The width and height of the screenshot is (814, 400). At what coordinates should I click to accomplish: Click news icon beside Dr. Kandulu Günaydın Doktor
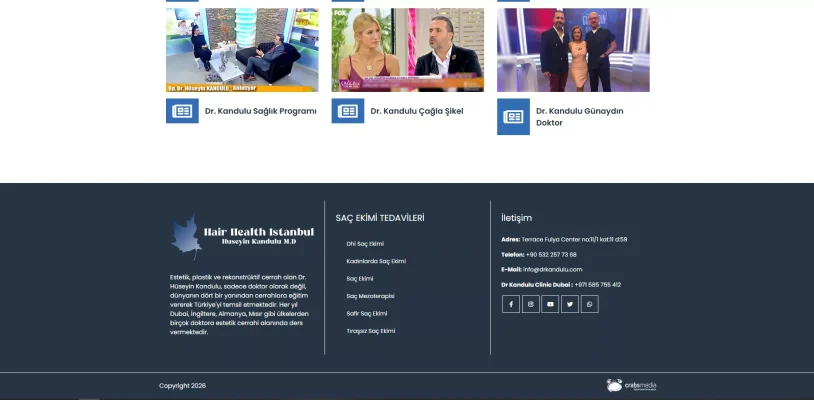[x=513, y=117]
